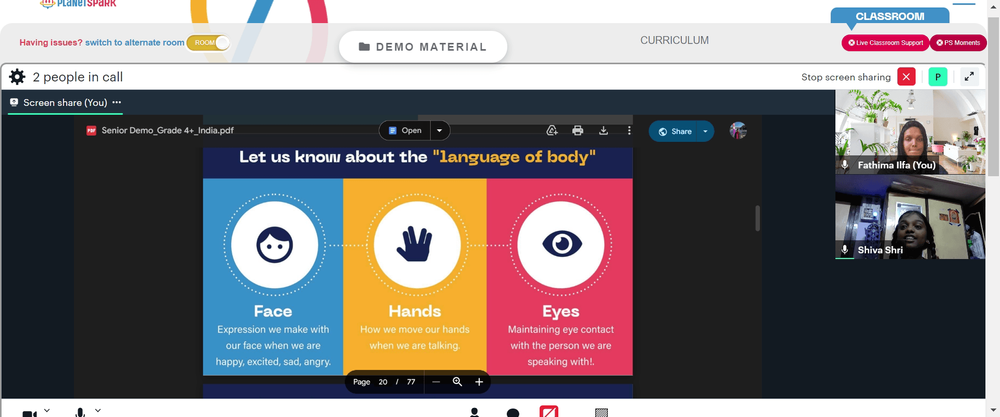This screenshot has height=417, width=1000.
Task: Click the Hands icon on the slide
Action: pyautogui.click(x=417, y=245)
